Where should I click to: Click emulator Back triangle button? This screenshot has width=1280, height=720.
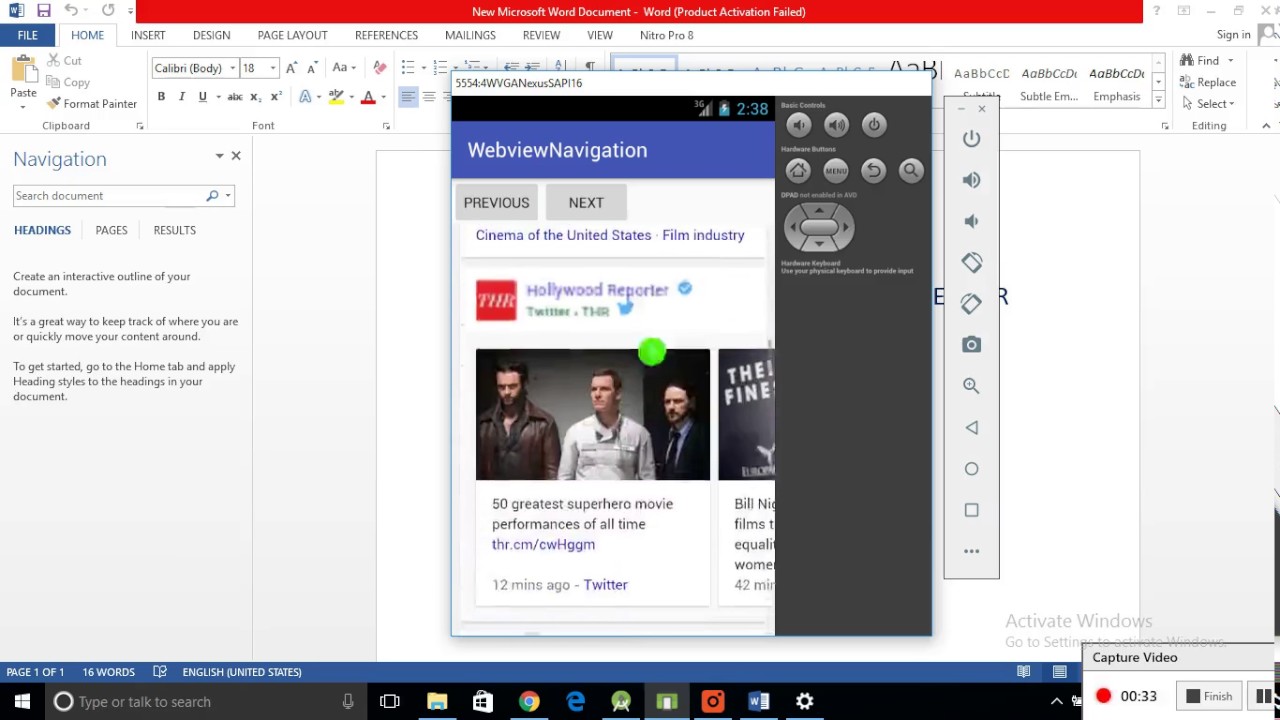point(971,427)
